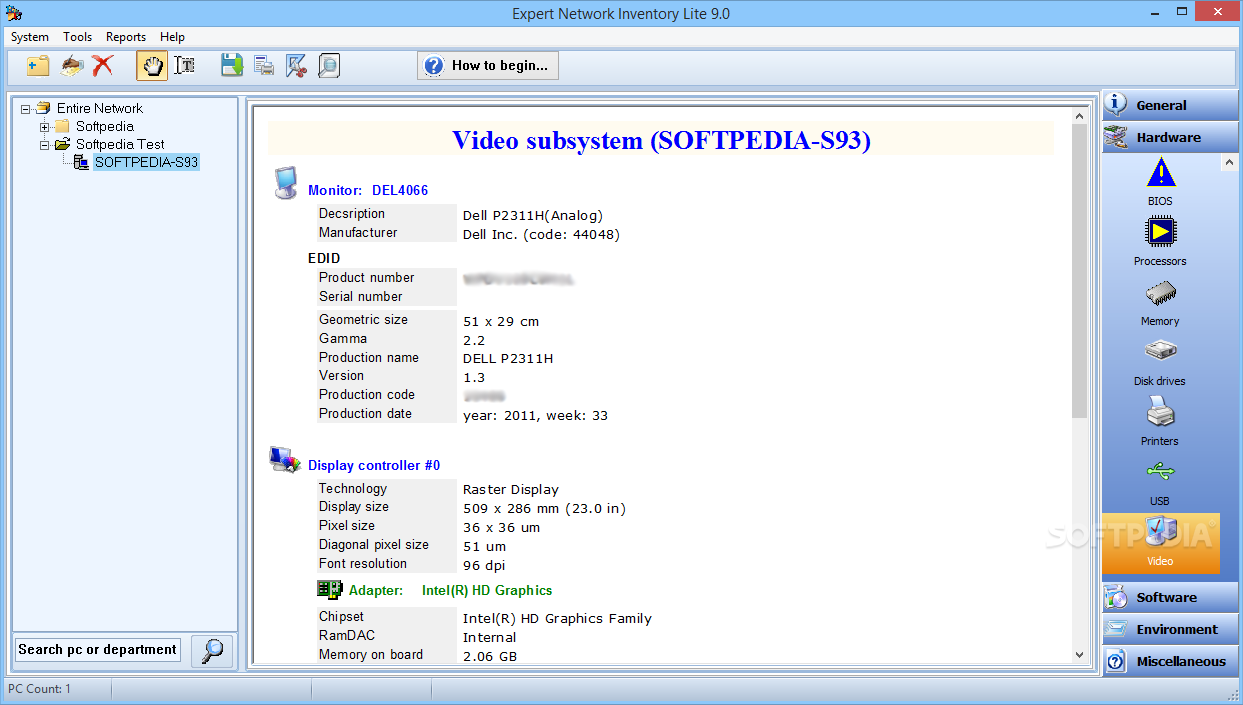Image resolution: width=1243 pixels, height=705 pixels.
Task: Click the Geometric size value 51 x 29 cm
Action: [501, 321]
